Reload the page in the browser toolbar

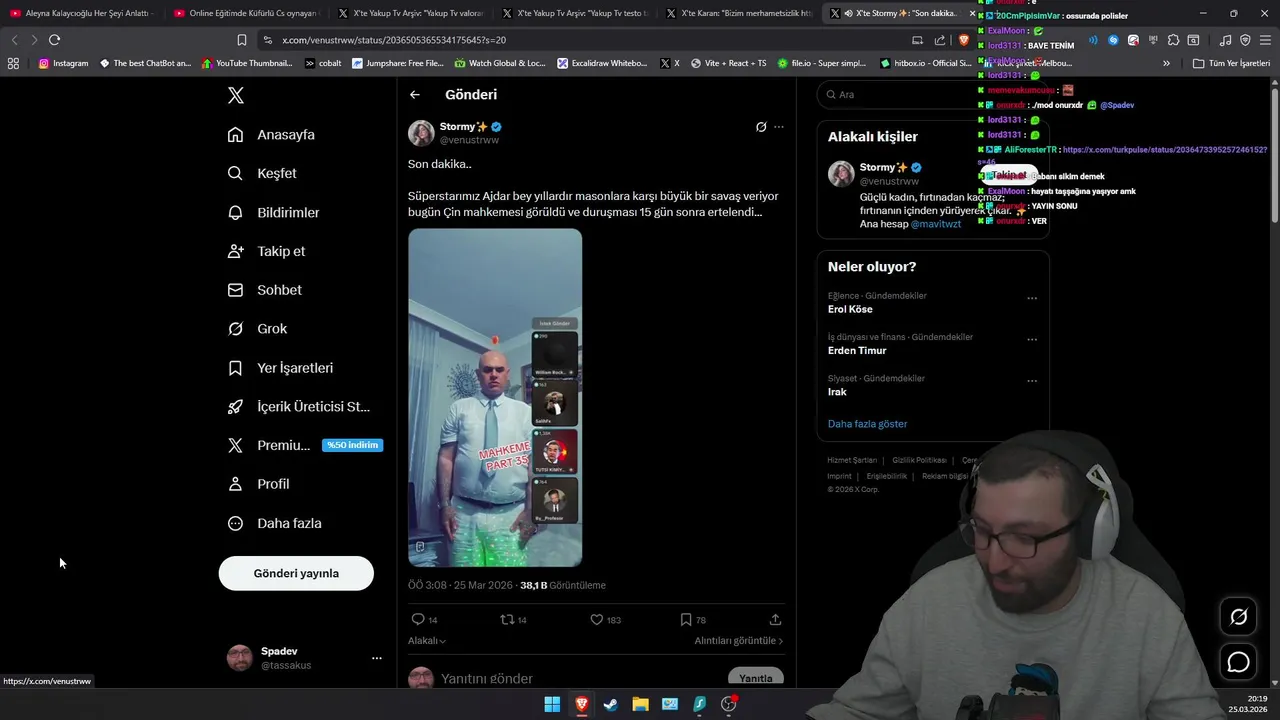(x=54, y=40)
